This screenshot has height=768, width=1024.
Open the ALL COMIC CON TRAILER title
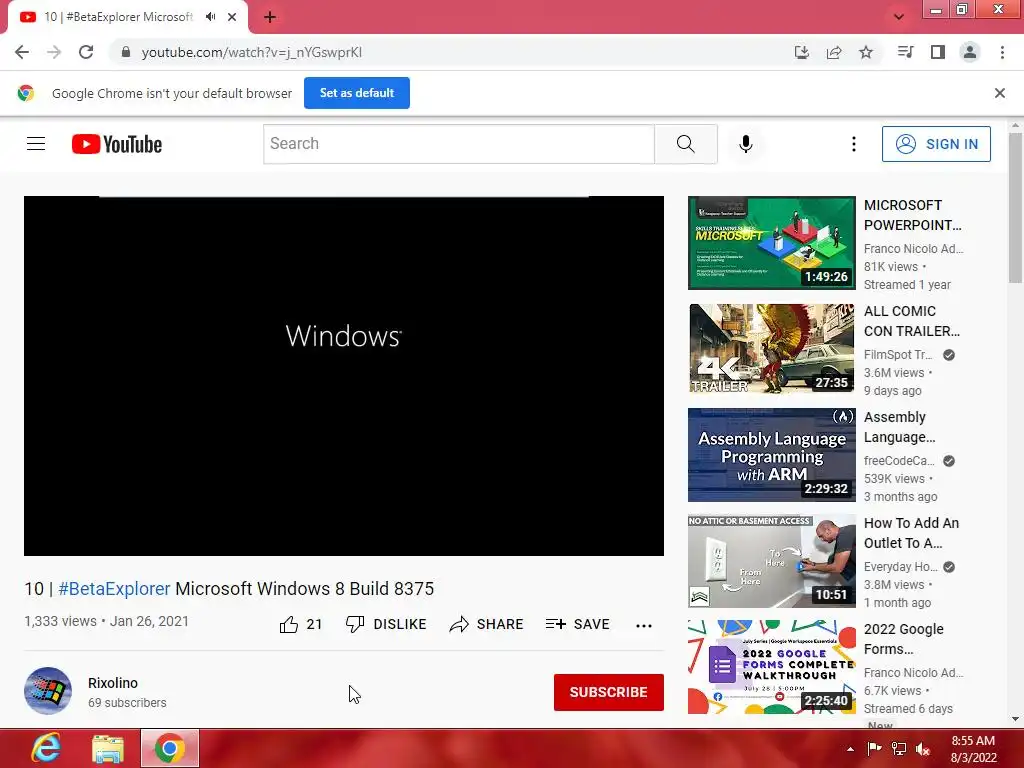[912, 321]
